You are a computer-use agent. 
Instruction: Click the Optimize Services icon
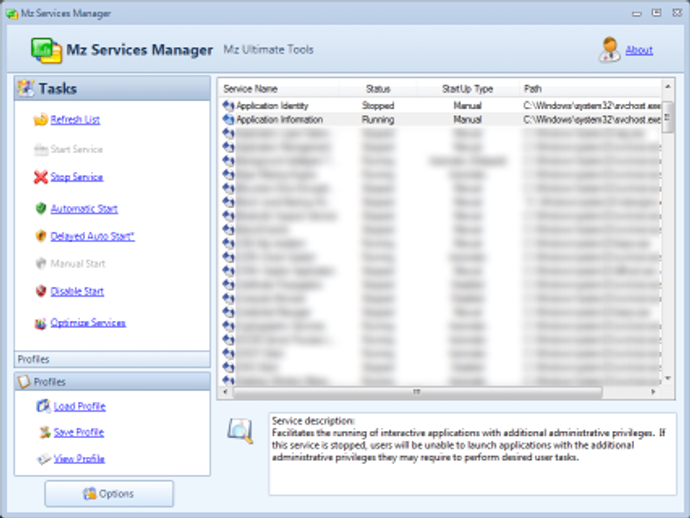pos(40,324)
